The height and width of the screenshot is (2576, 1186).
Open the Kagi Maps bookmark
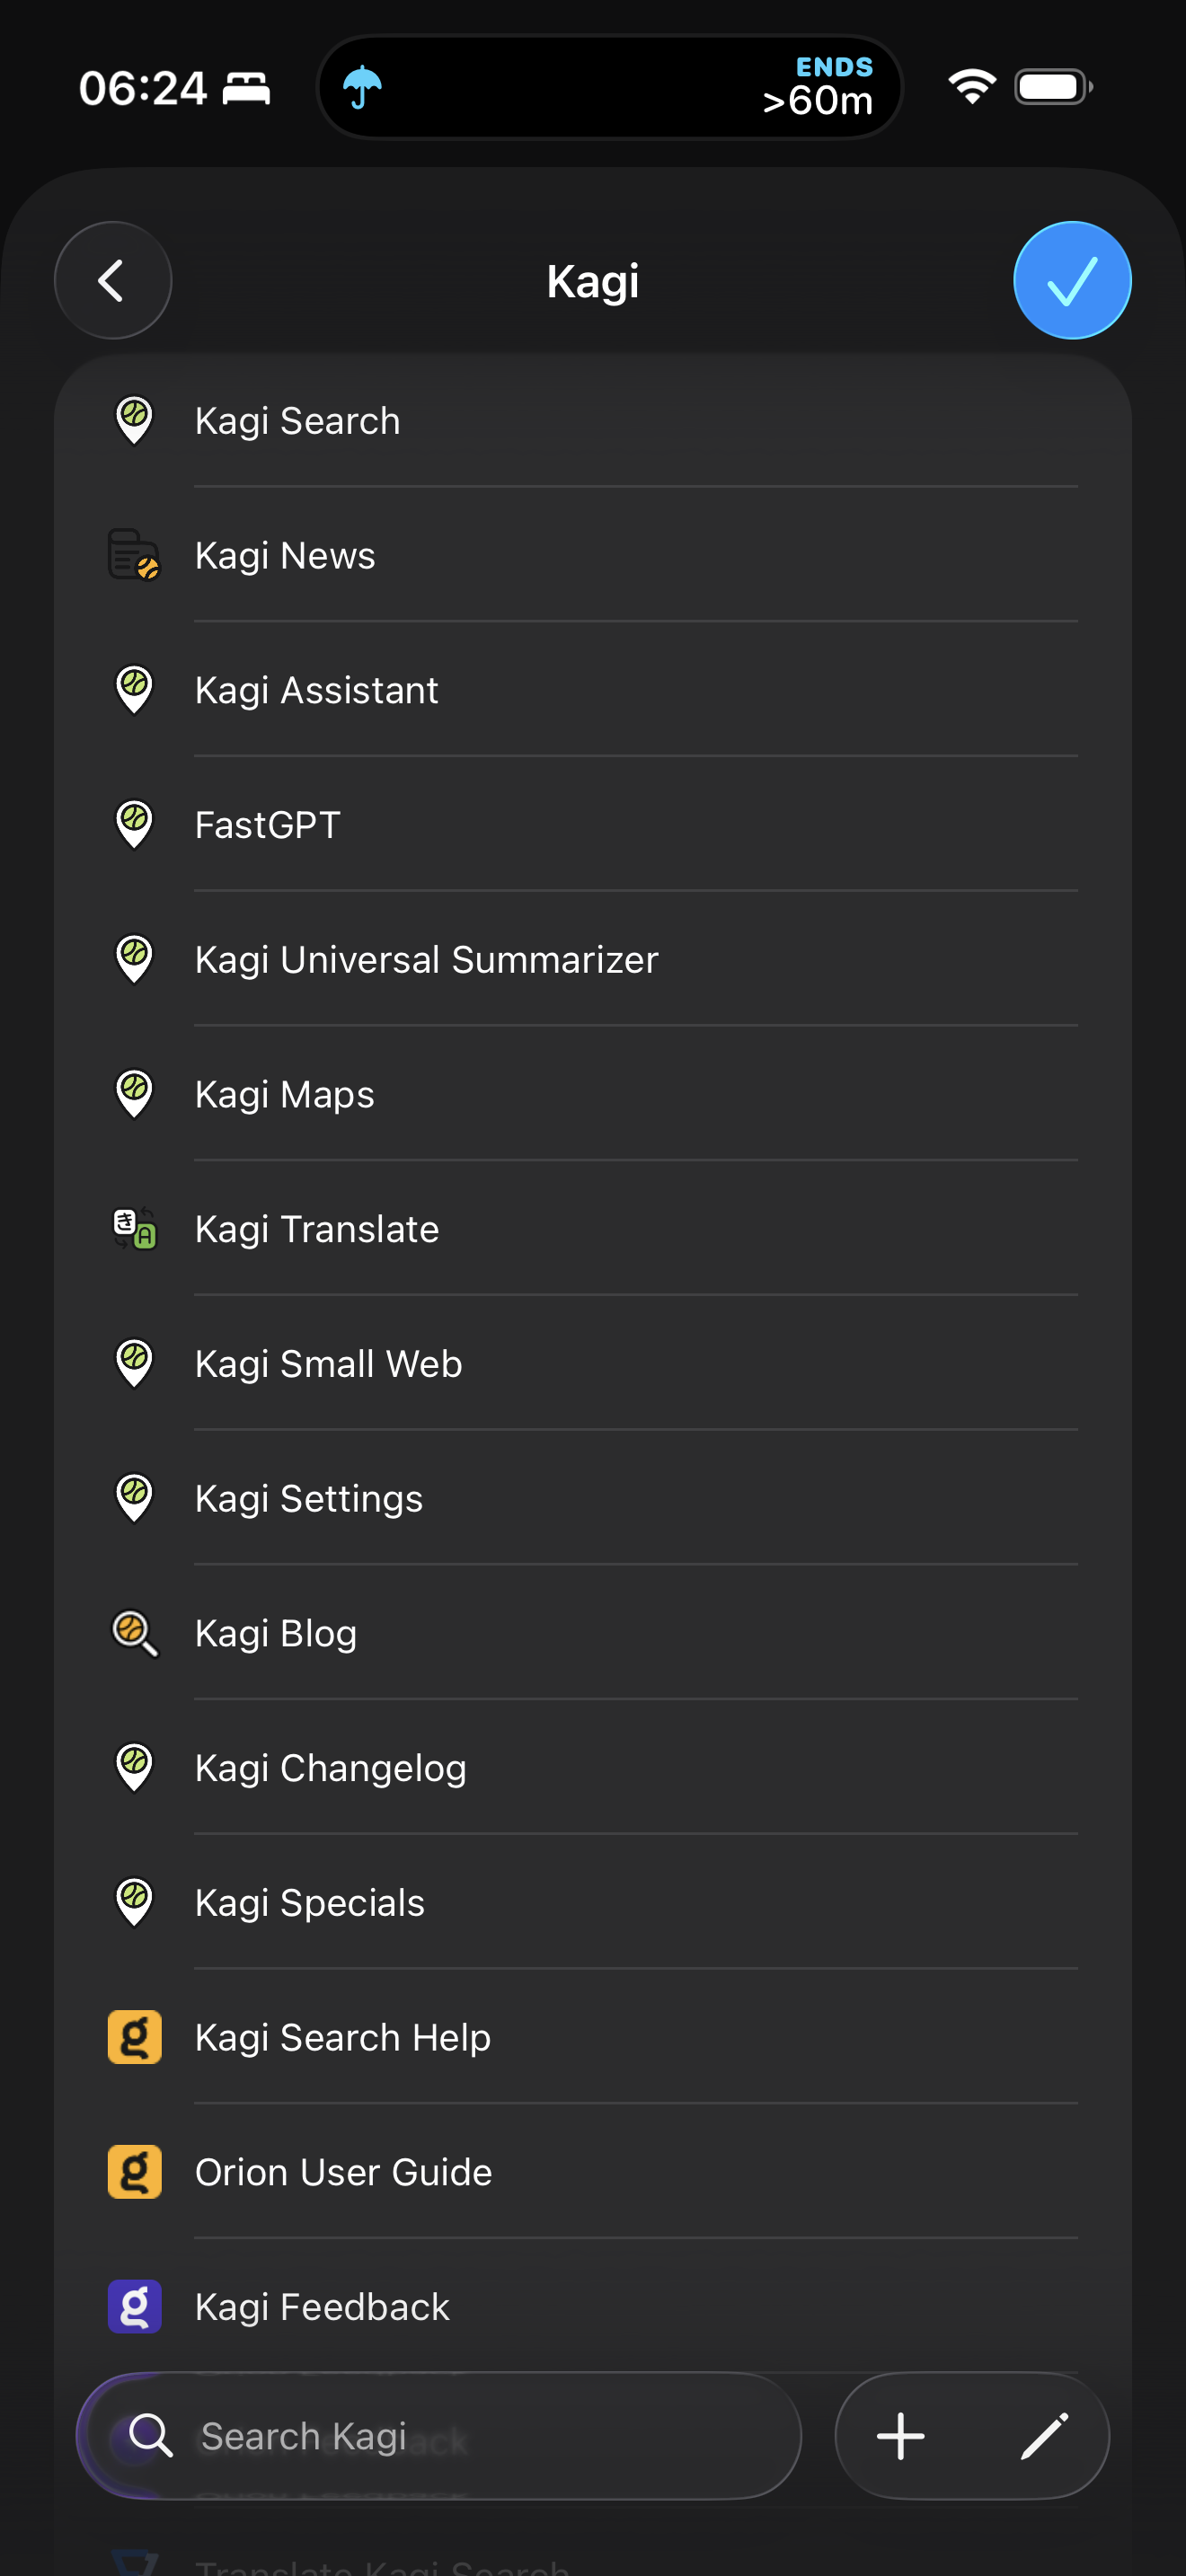[285, 1095]
